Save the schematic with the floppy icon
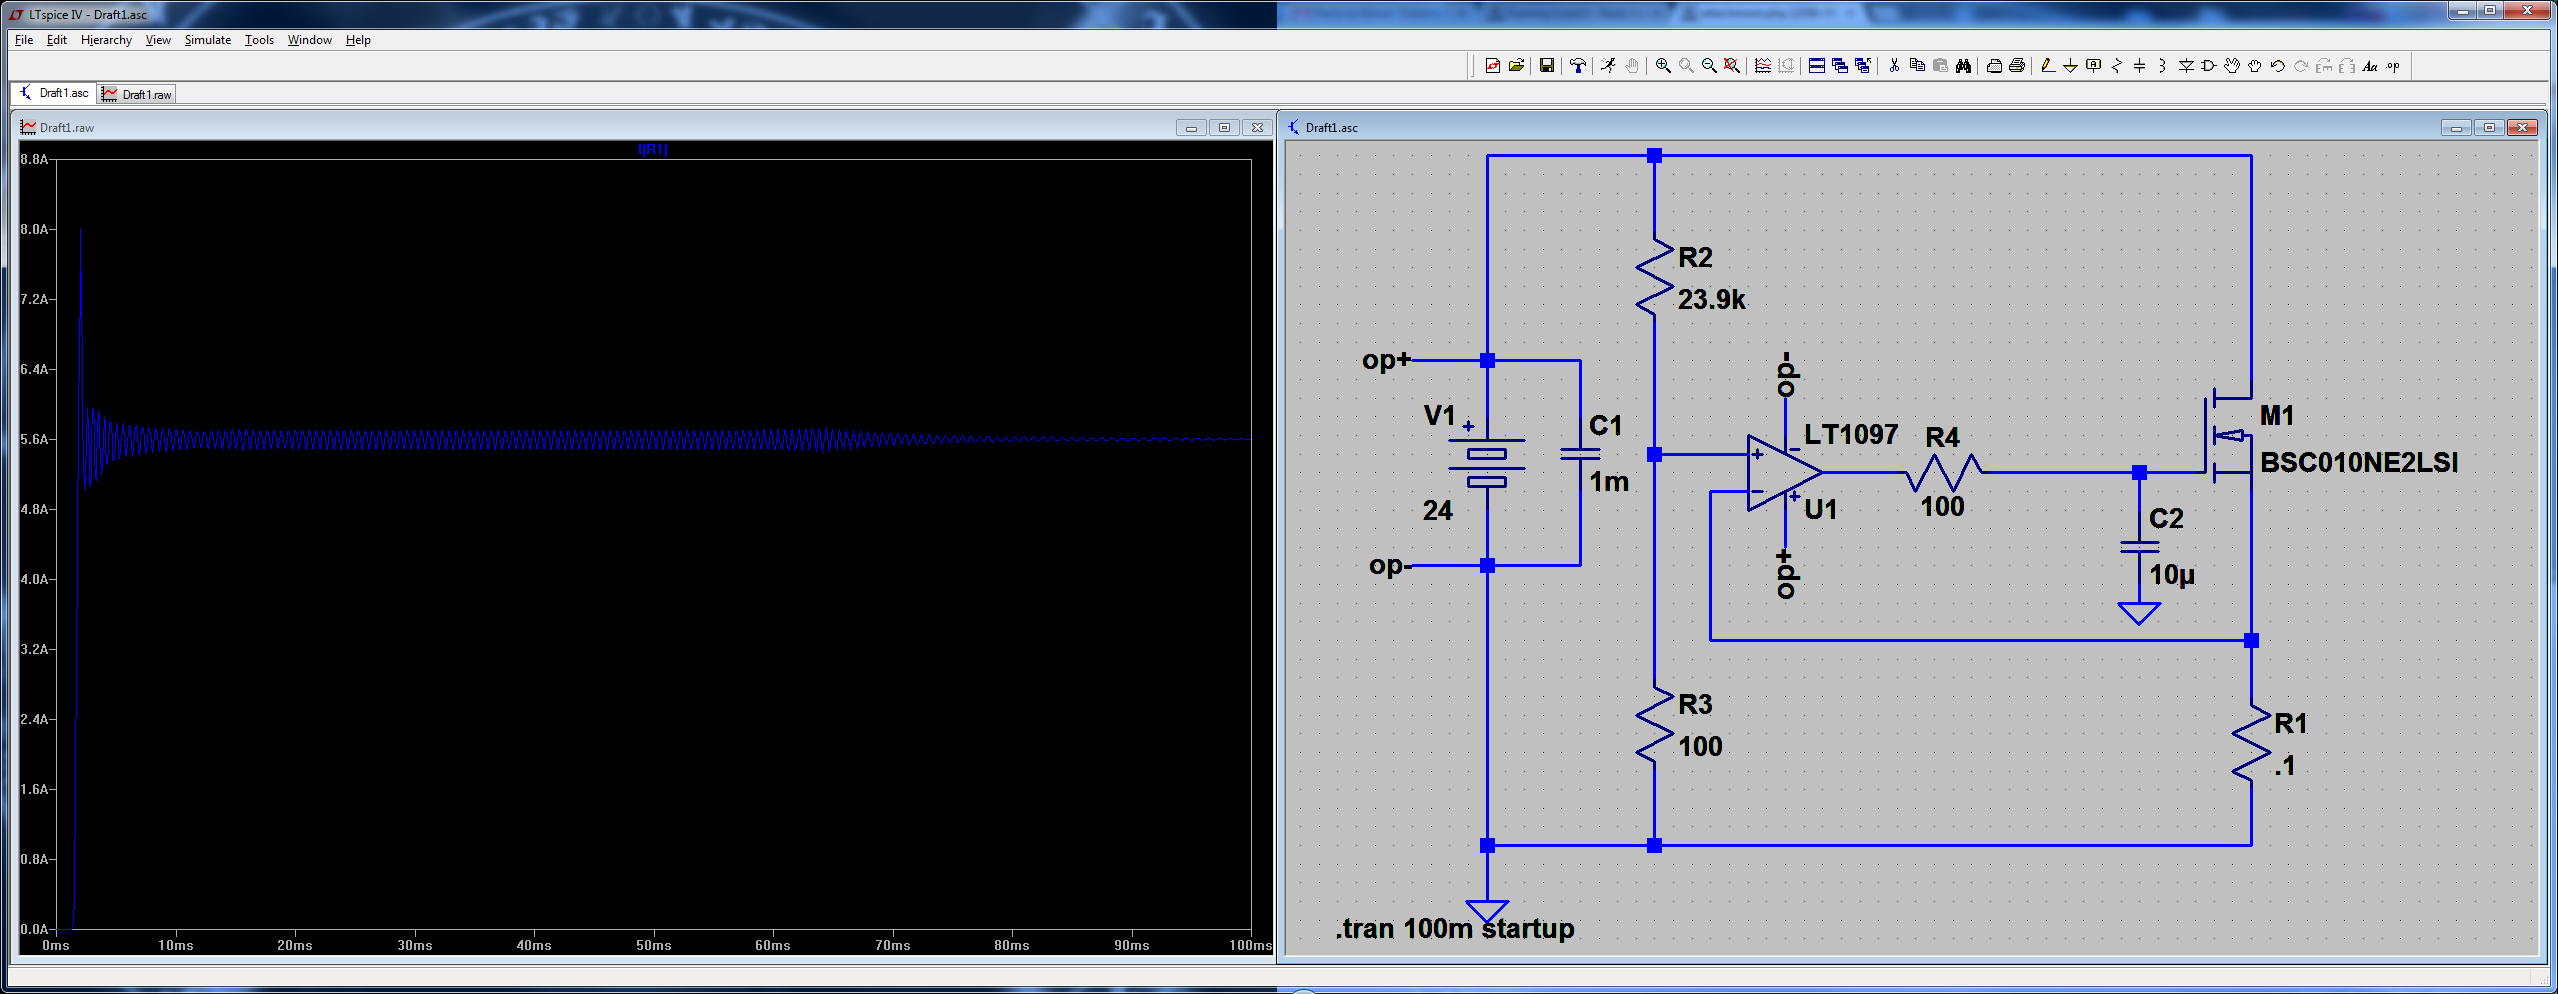Viewport: 2558px width, 994px height. click(x=1547, y=66)
